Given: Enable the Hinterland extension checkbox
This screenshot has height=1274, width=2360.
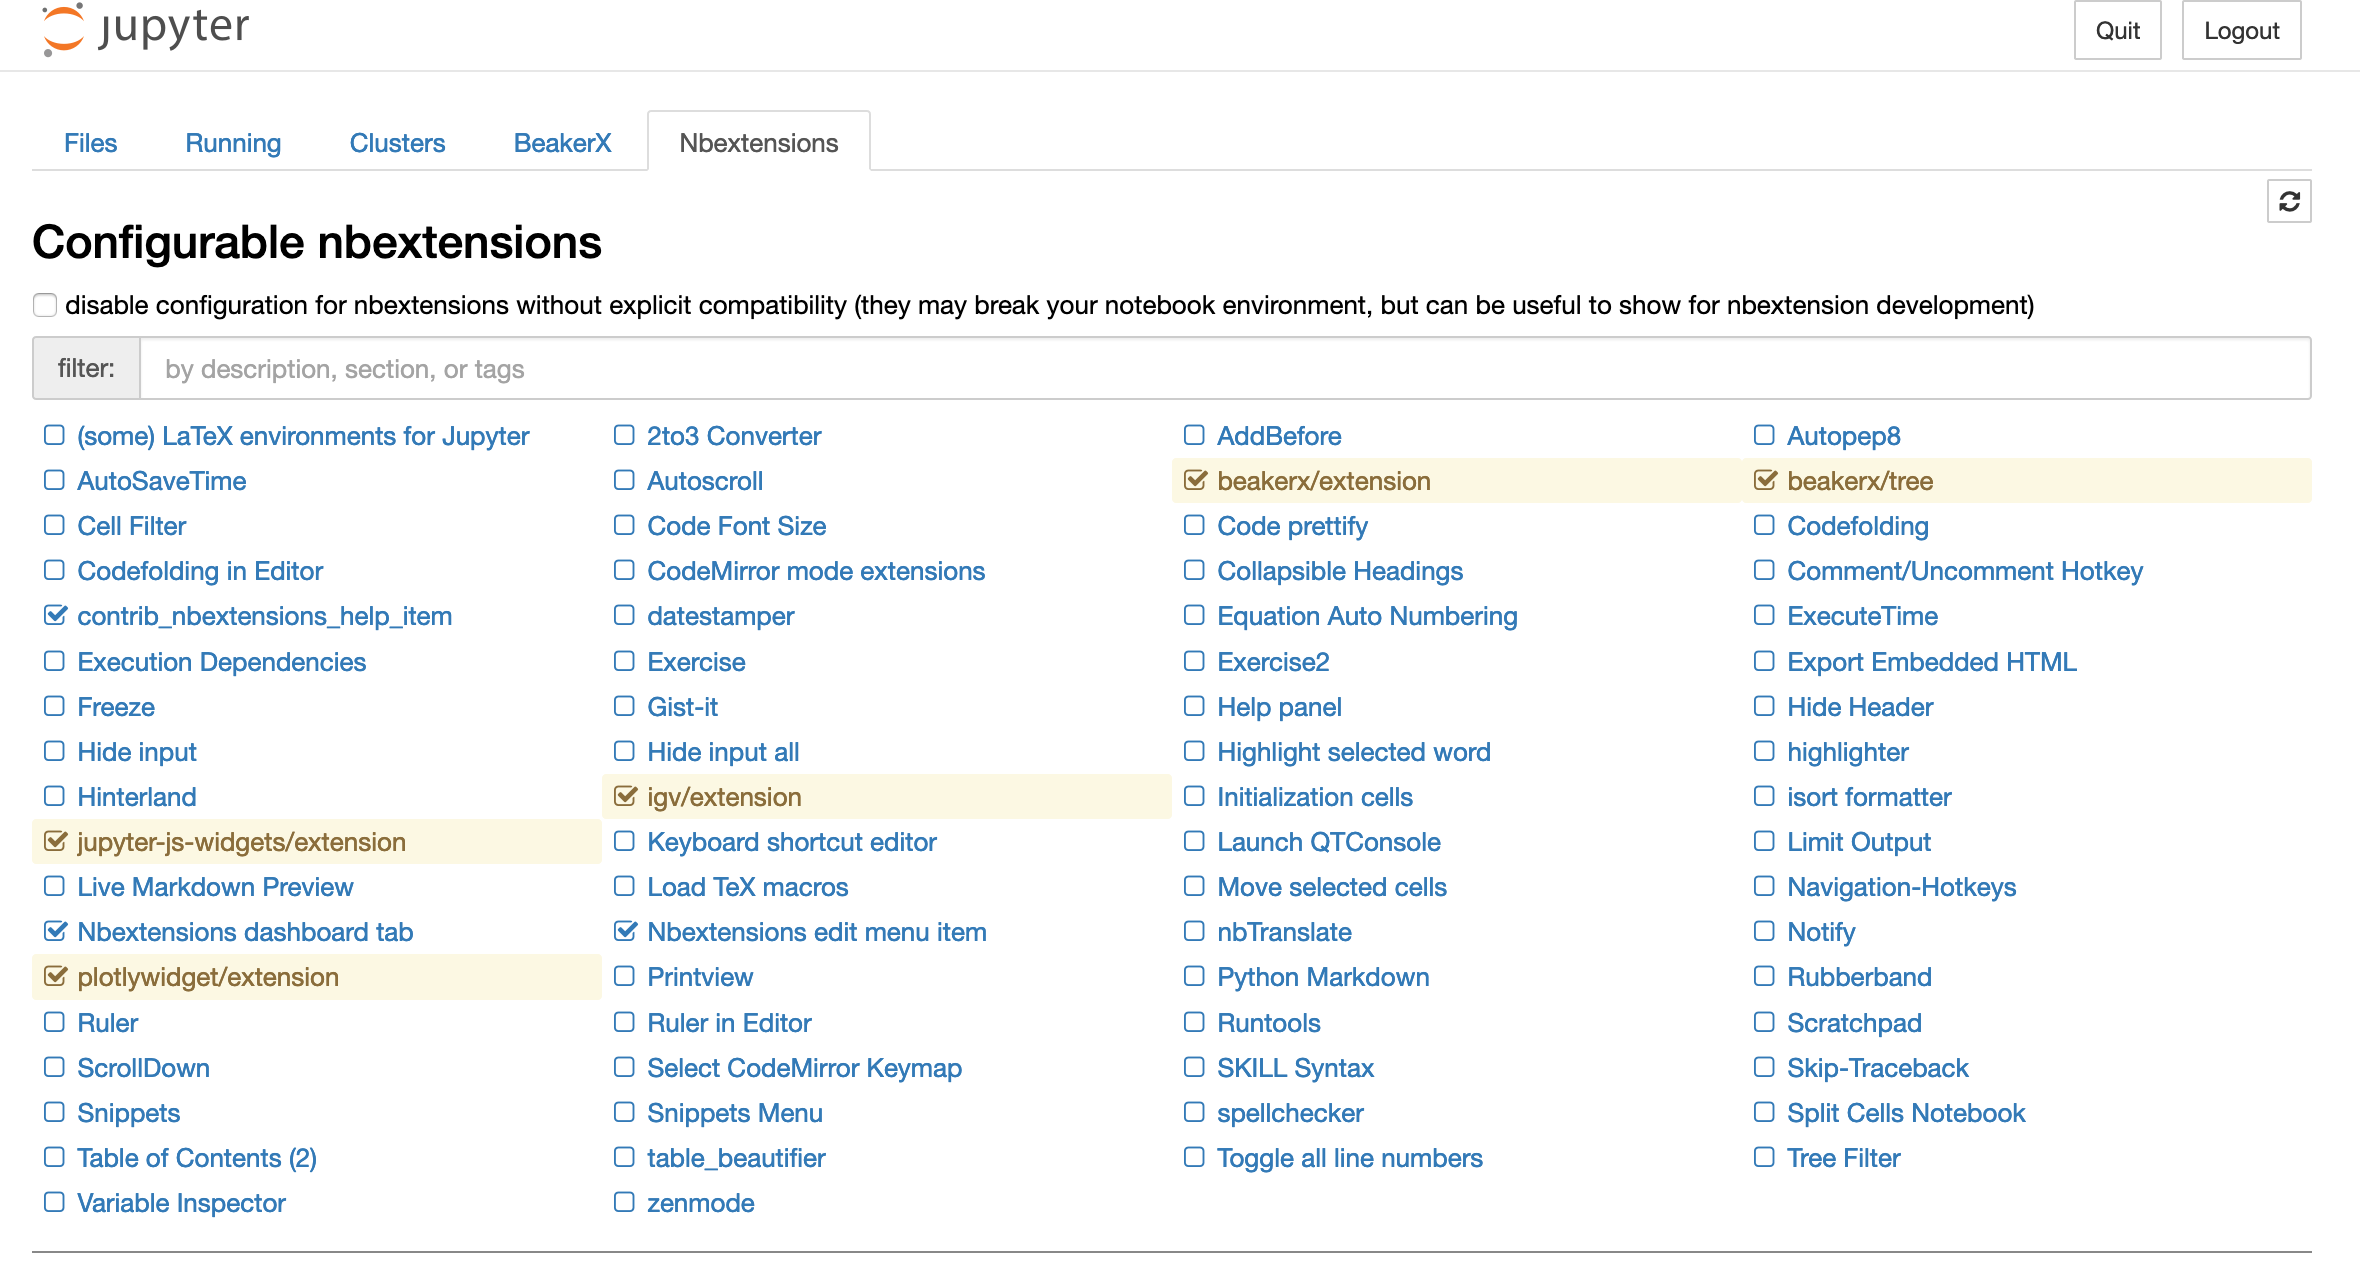Looking at the screenshot, I should coord(54,796).
